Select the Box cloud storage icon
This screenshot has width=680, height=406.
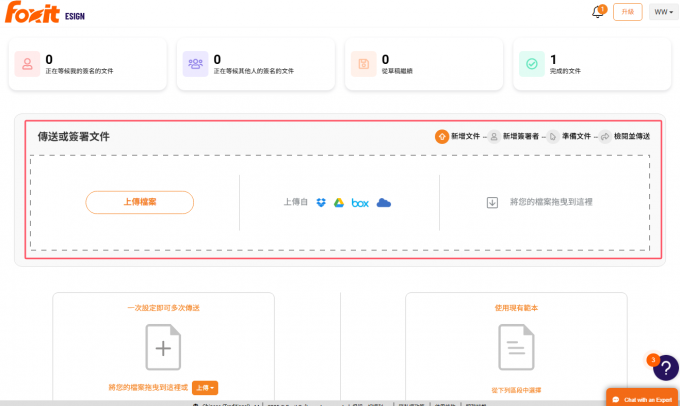click(x=360, y=202)
